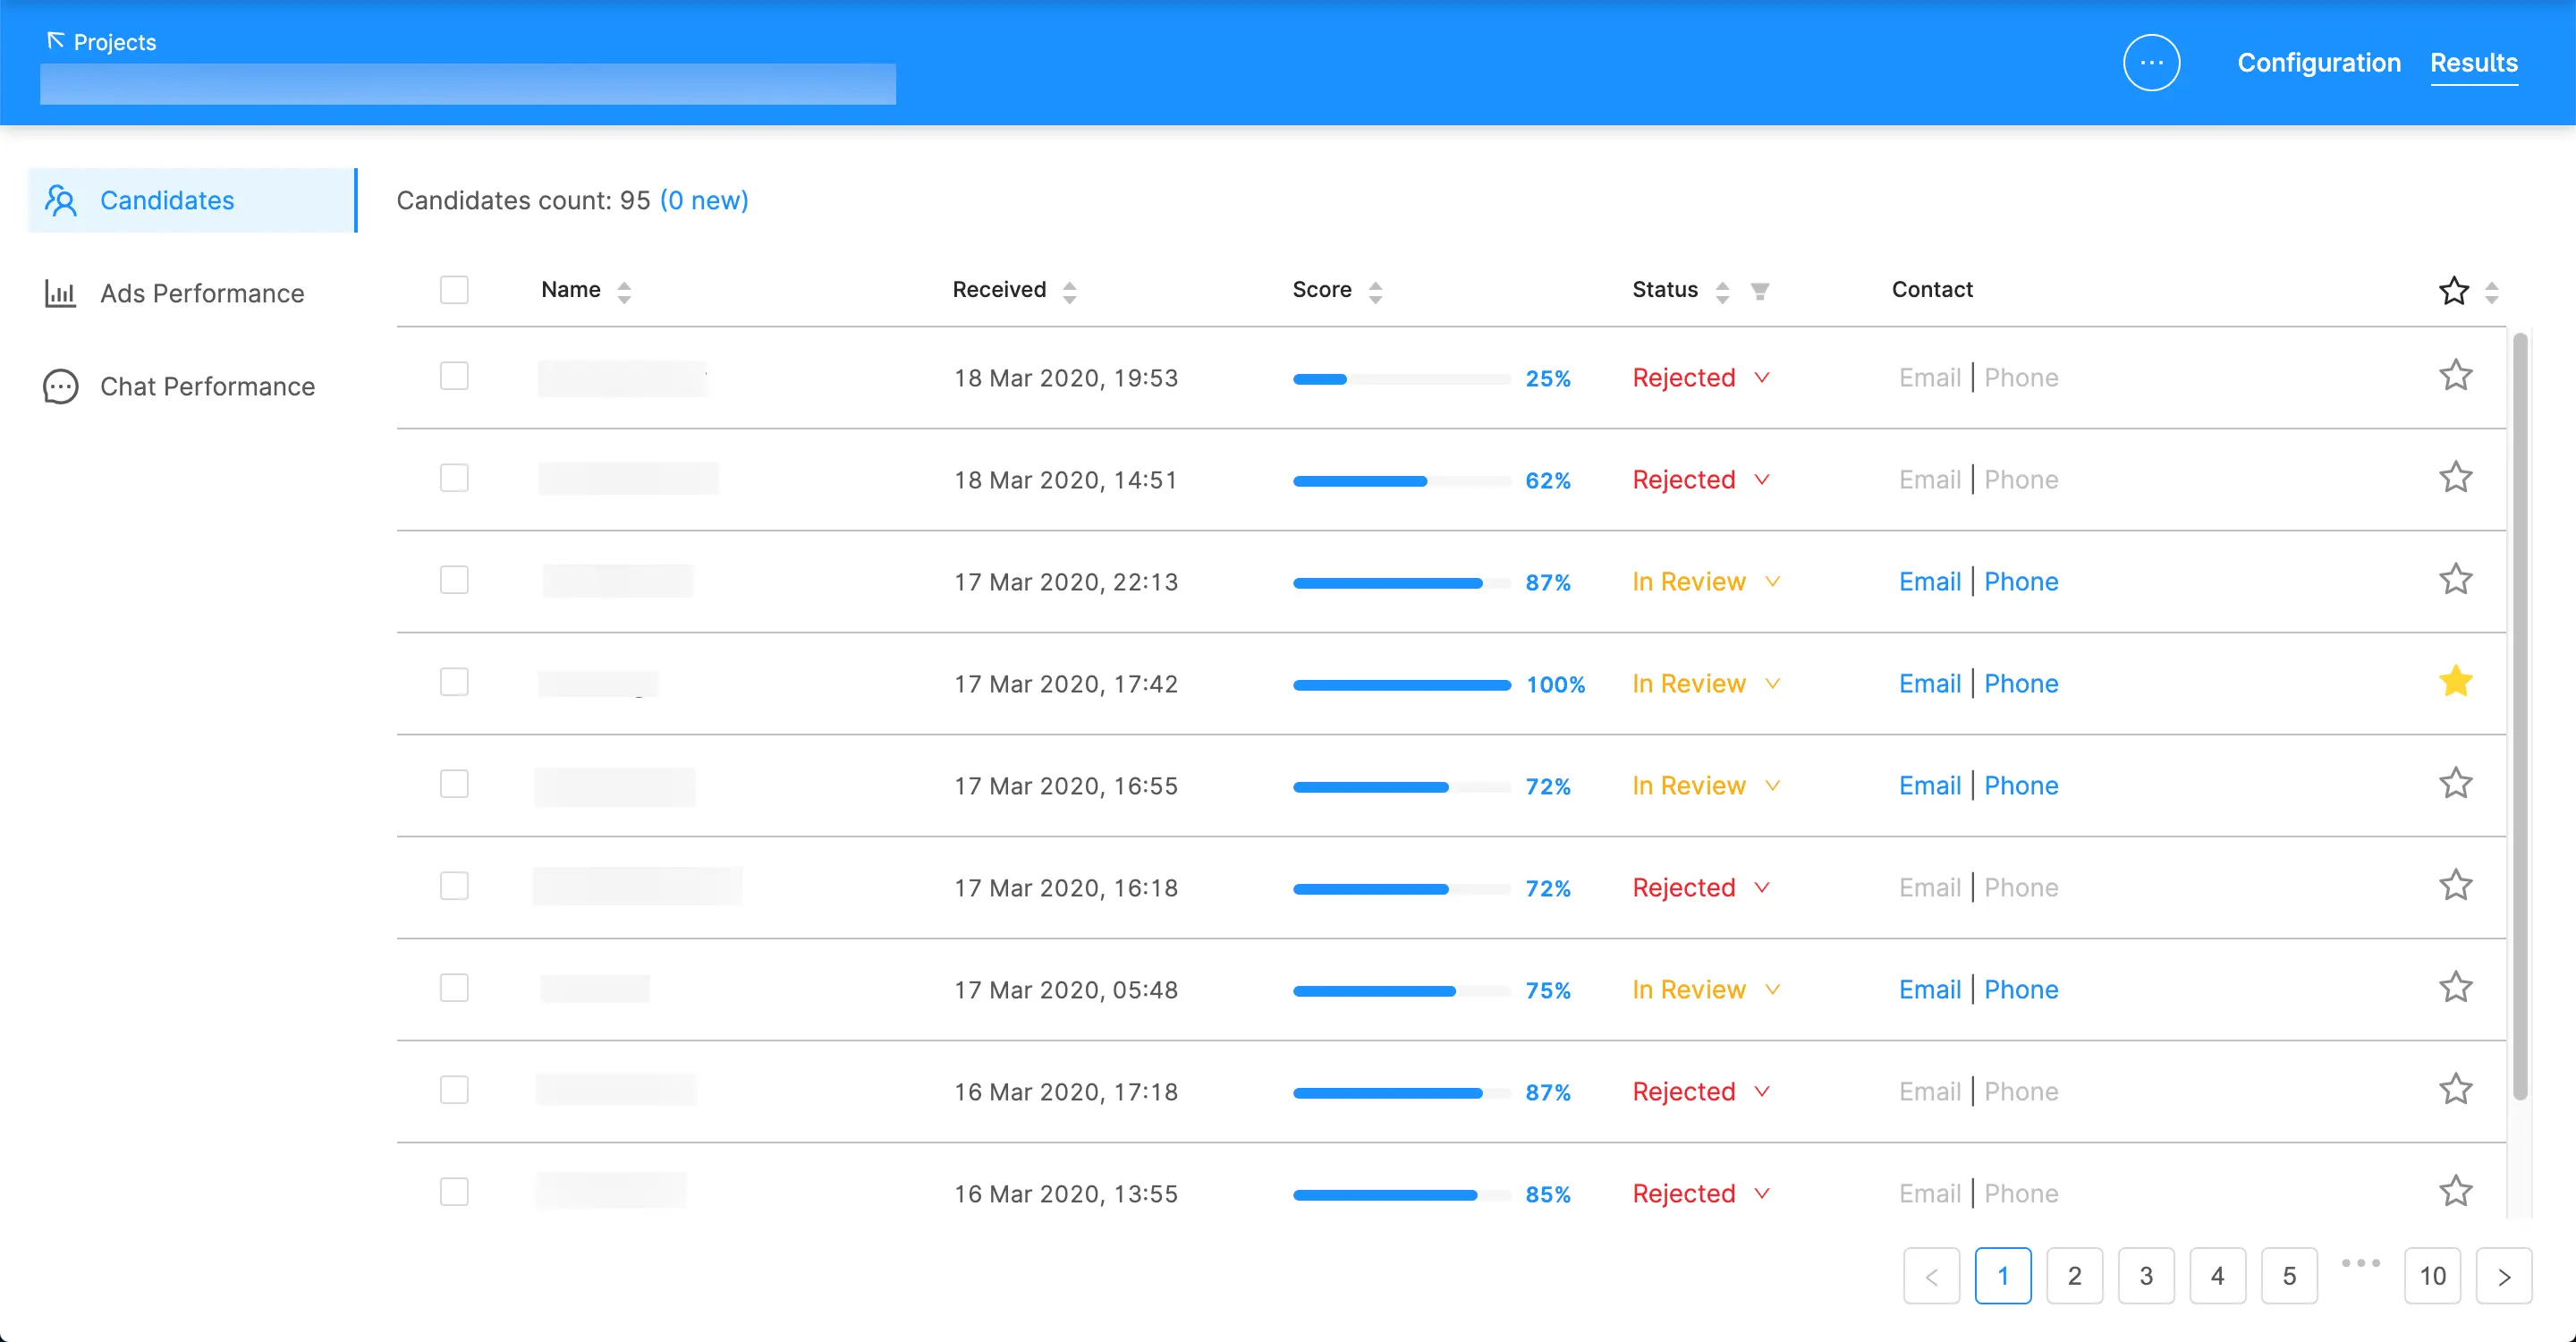Switch to the Configuration tab

(2318, 62)
